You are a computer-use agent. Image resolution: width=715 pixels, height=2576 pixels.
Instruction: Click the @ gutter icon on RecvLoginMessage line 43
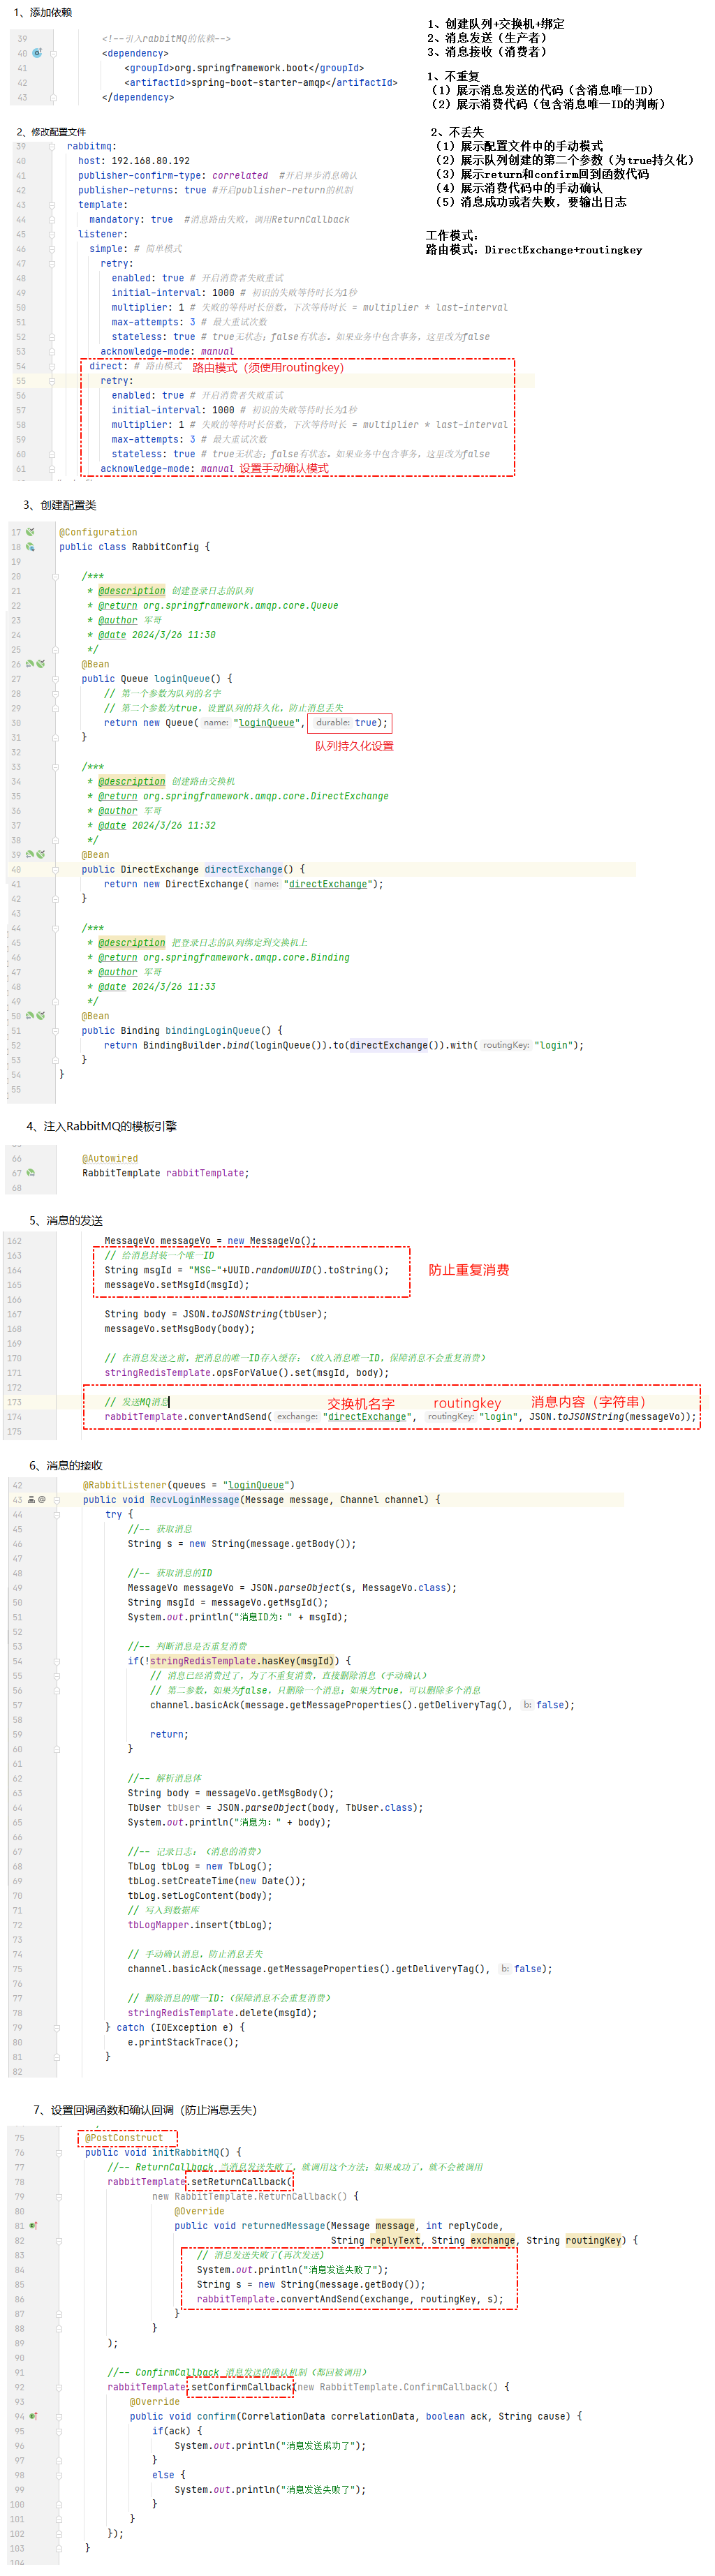[x=42, y=1500]
